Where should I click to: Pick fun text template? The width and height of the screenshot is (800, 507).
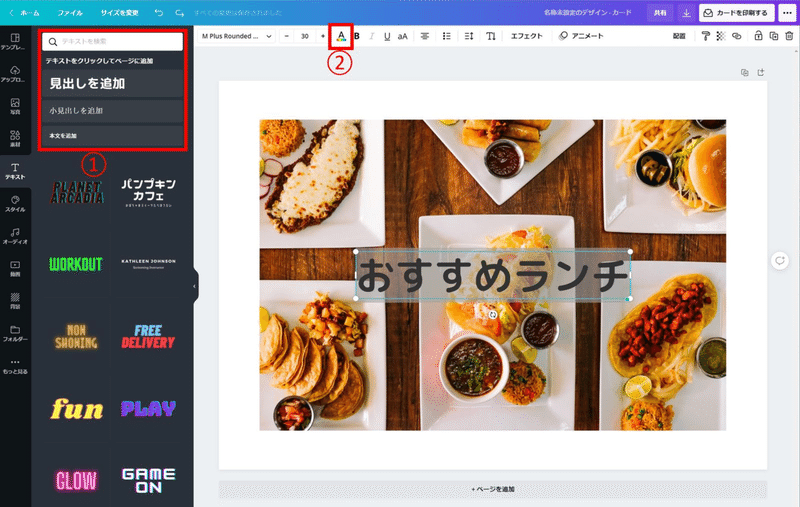77,409
